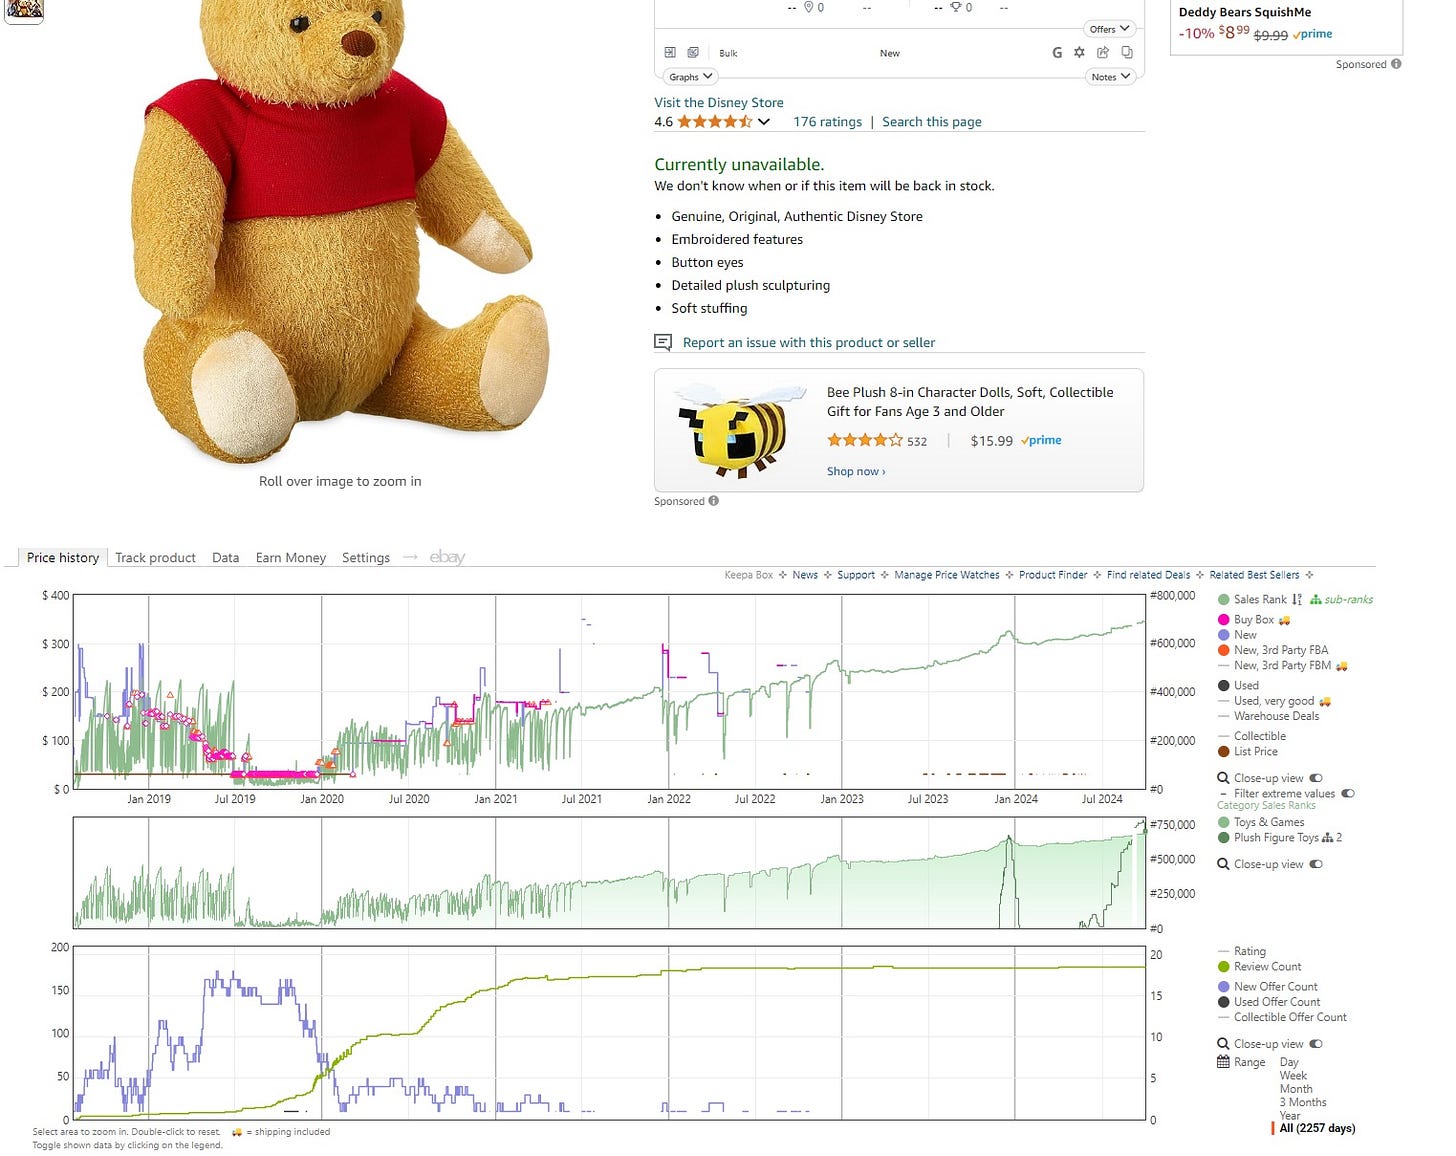The width and height of the screenshot is (1456, 1156).
Task: Open the Product Finder link
Action: pyautogui.click(x=1052, y=575)
